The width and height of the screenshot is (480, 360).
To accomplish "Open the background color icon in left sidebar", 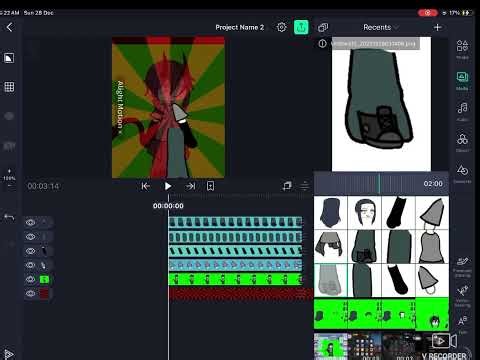I will point(9,58).
